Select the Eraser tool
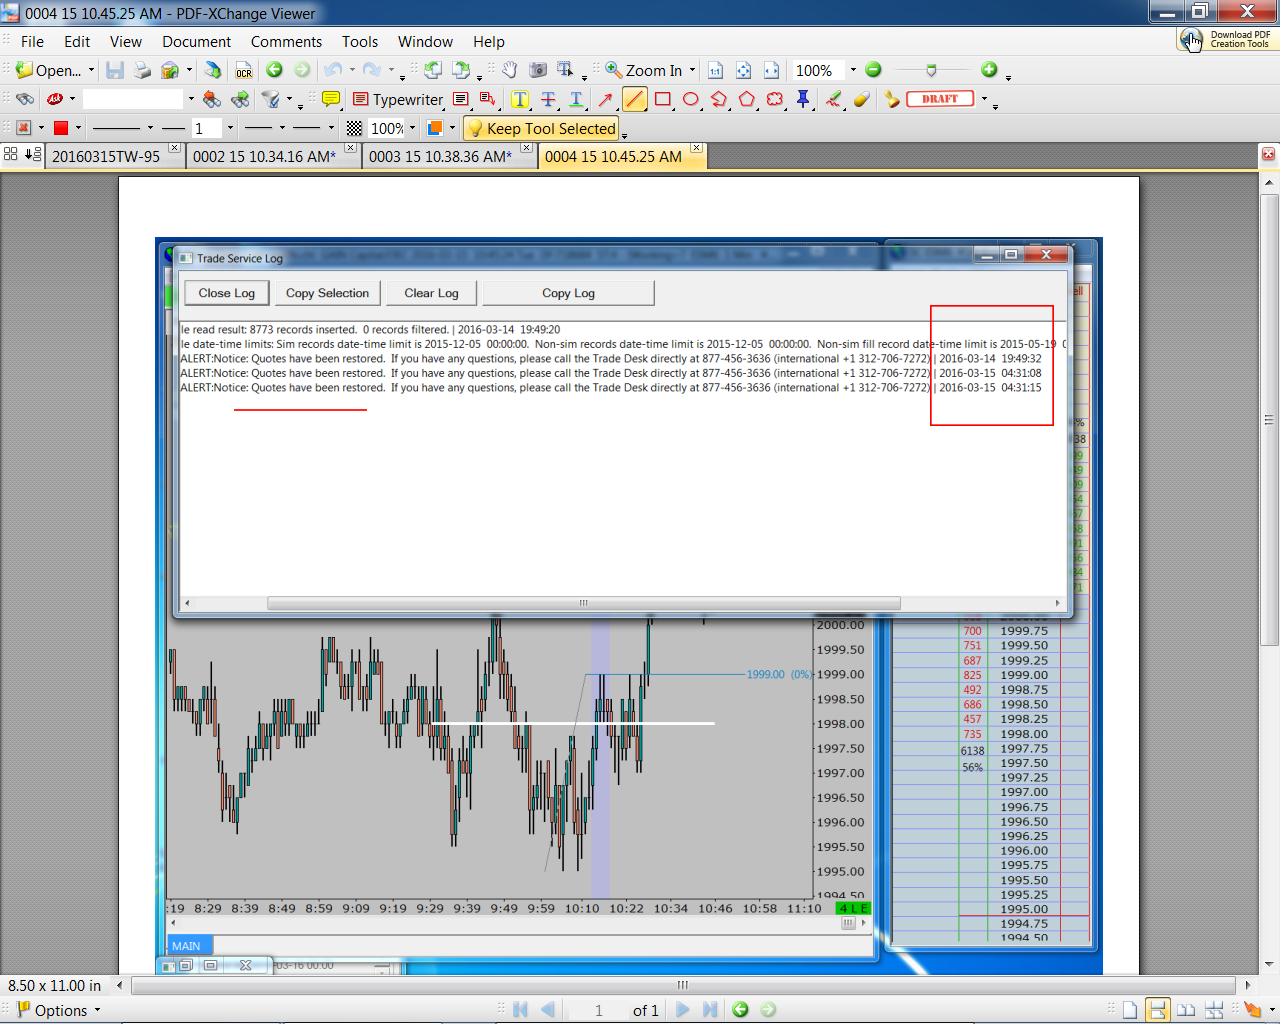This screenshot has height=1024, width=1280. [861, 99]
